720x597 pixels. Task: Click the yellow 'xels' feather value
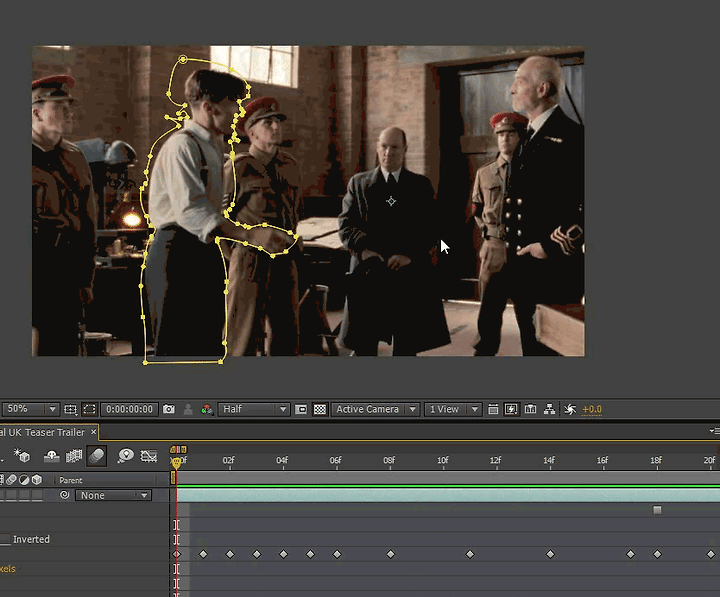tap(8, 569)
